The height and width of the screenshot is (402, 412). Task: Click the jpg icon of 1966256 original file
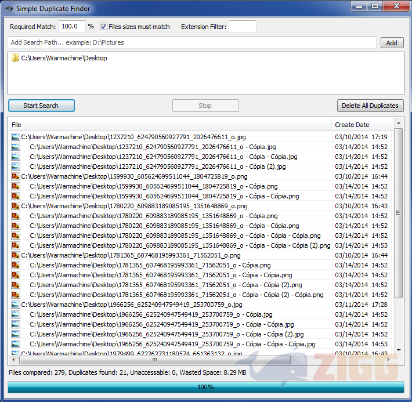[15, 305]
